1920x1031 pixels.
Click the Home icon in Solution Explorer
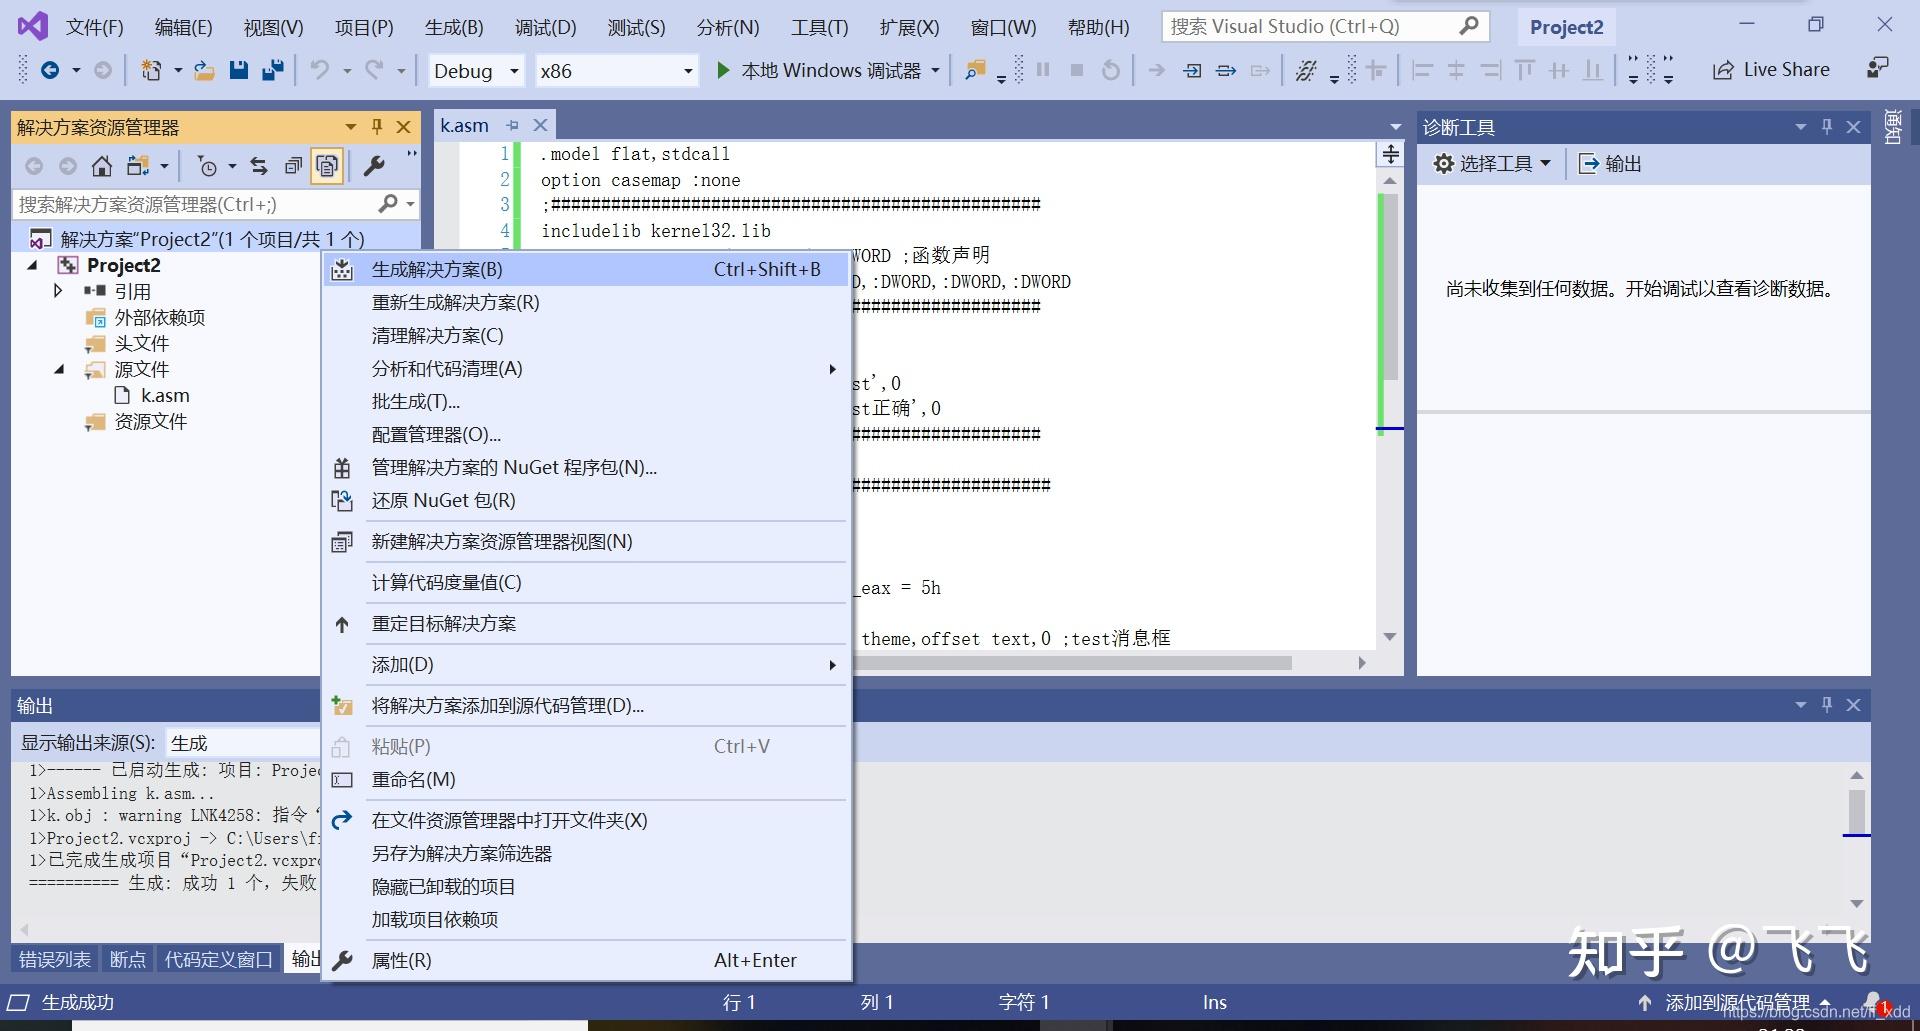pyautogui.click(x=102, y=166)
